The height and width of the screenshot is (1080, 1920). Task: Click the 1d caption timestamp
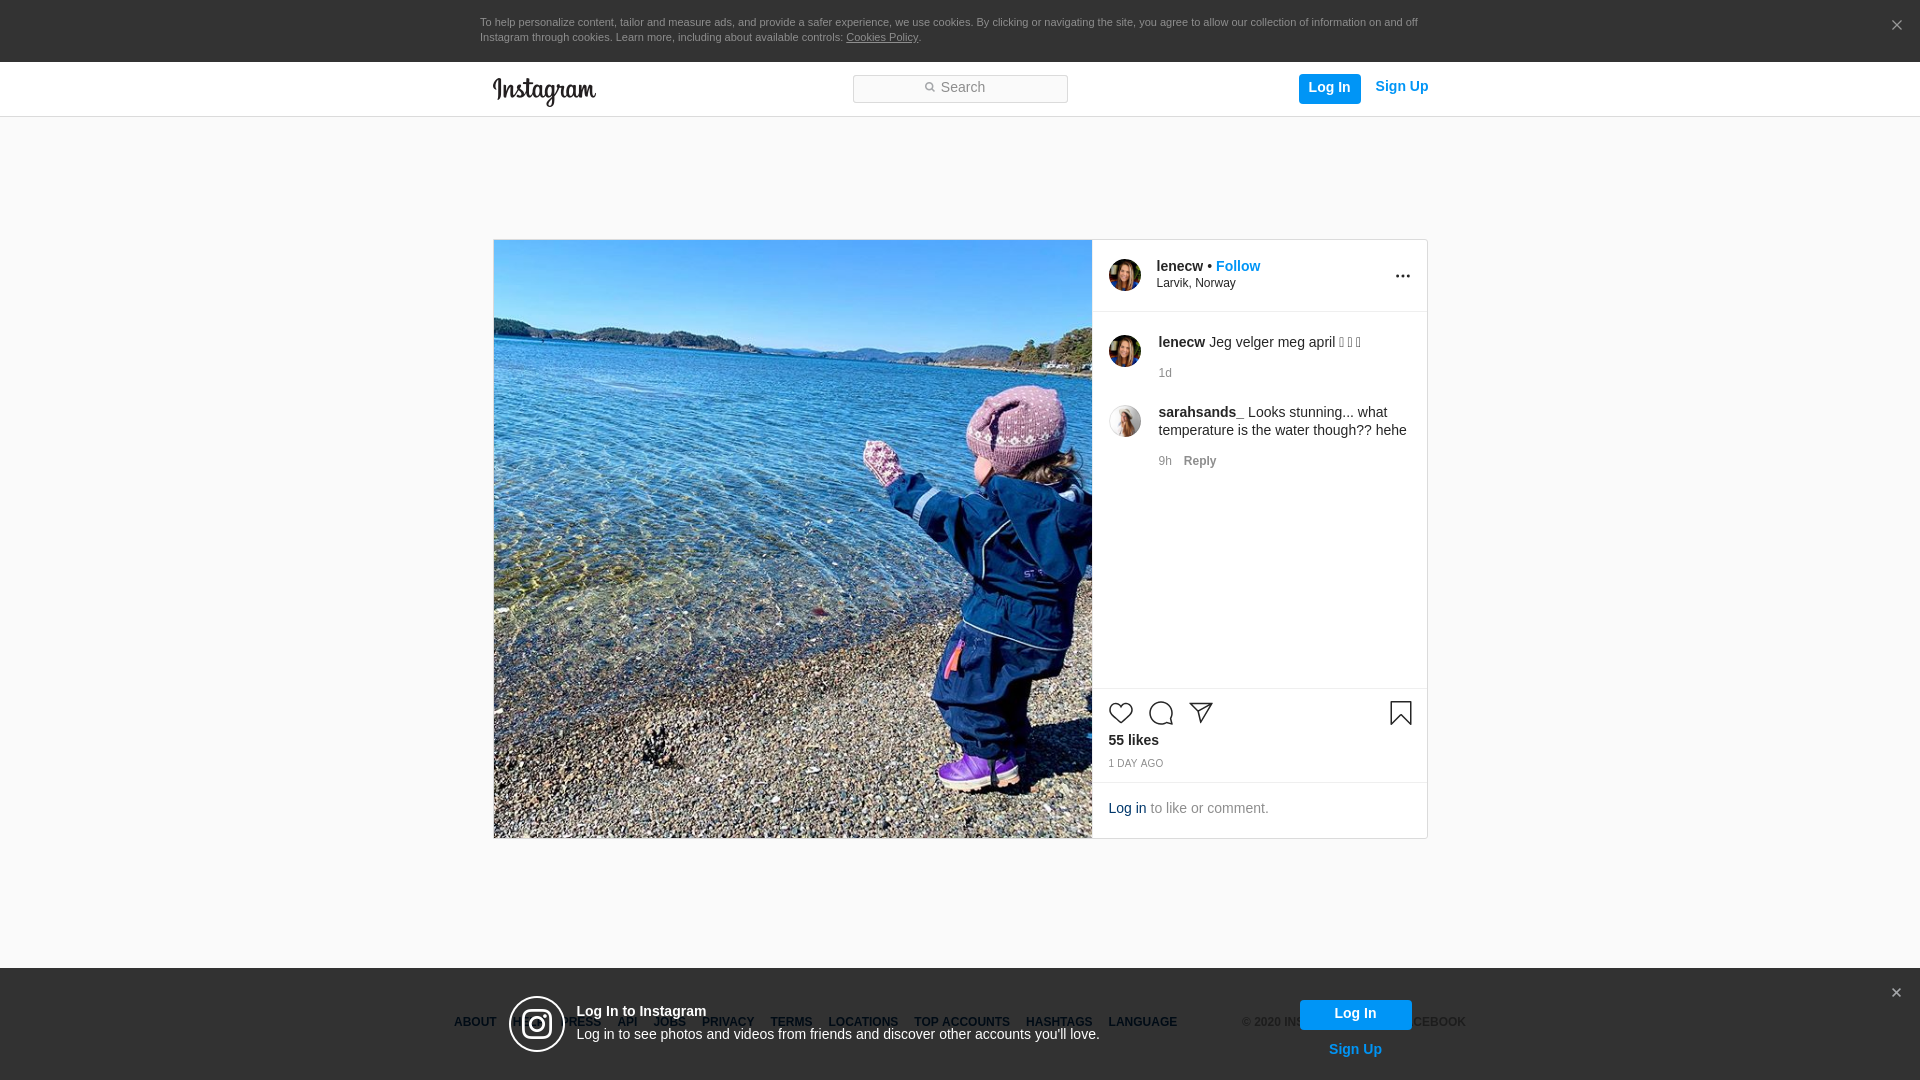click(x=1165, y=373)
